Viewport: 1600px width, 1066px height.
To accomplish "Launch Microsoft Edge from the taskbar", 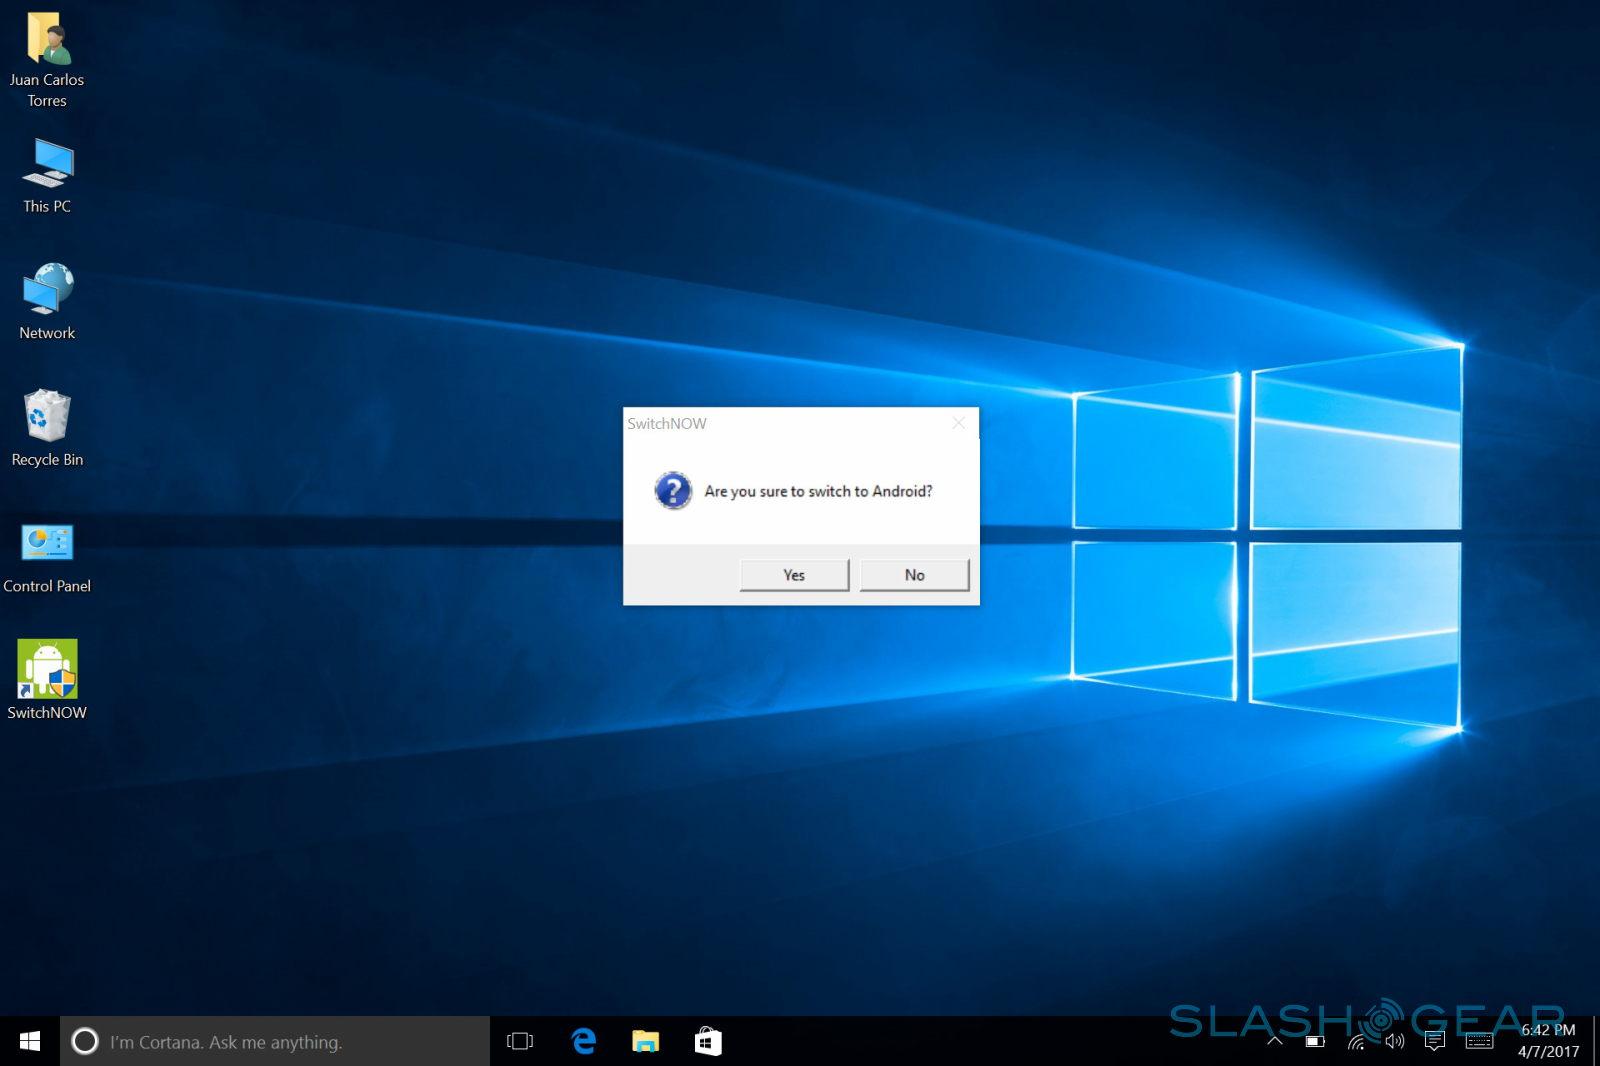I will 583,1041.
